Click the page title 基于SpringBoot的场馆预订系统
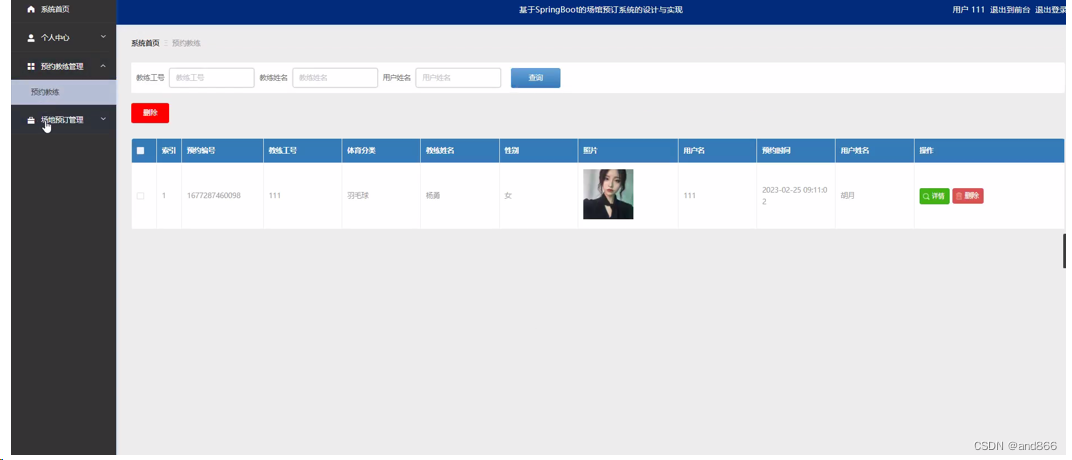Viewport: 1072px width, 460px height. click(601, 10)
